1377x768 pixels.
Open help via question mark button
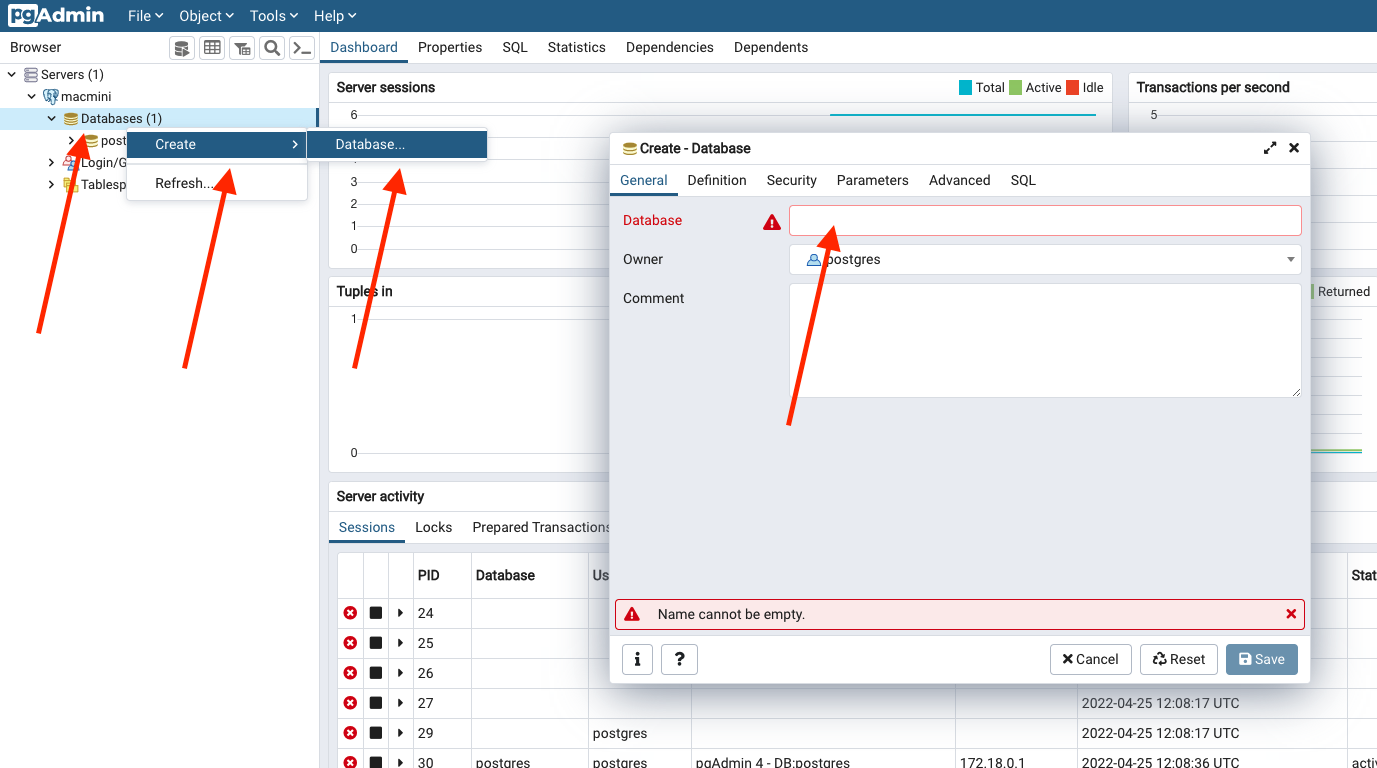[679, 659]
